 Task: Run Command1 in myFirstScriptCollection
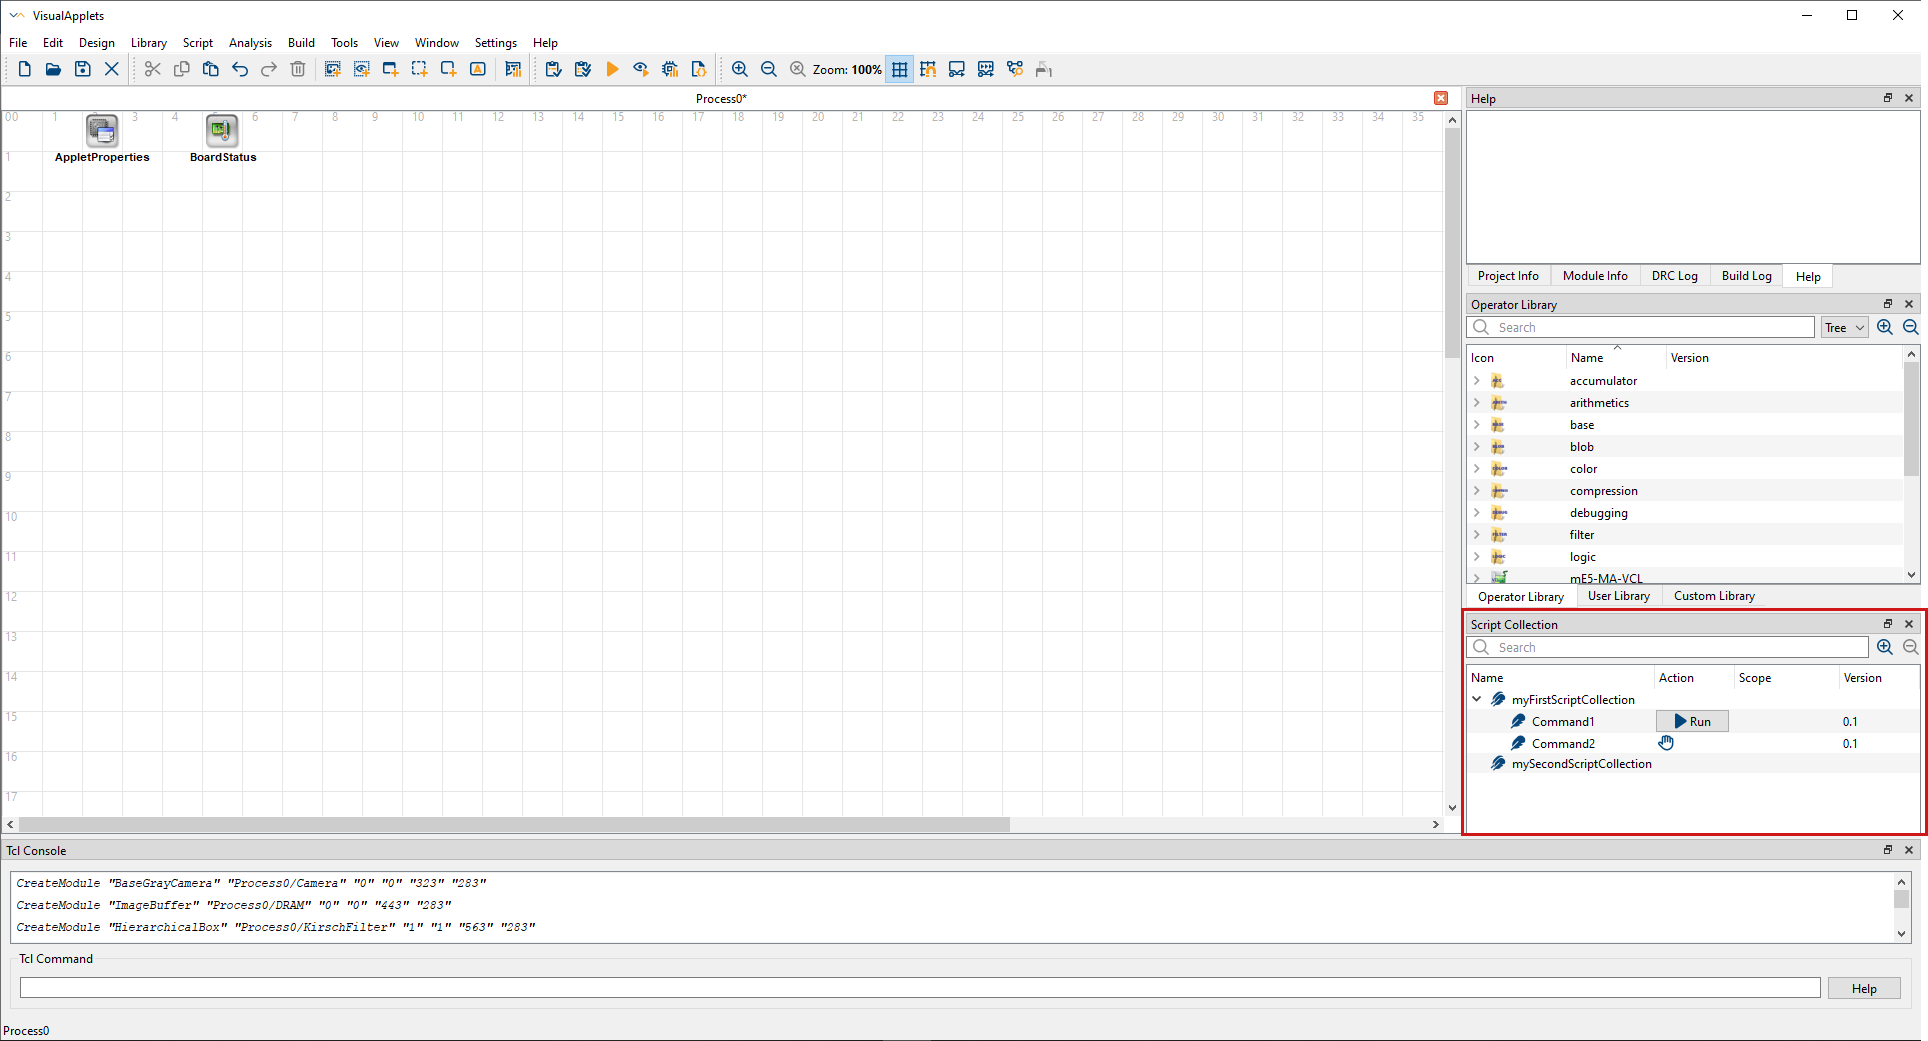(x=1691, y=721)
